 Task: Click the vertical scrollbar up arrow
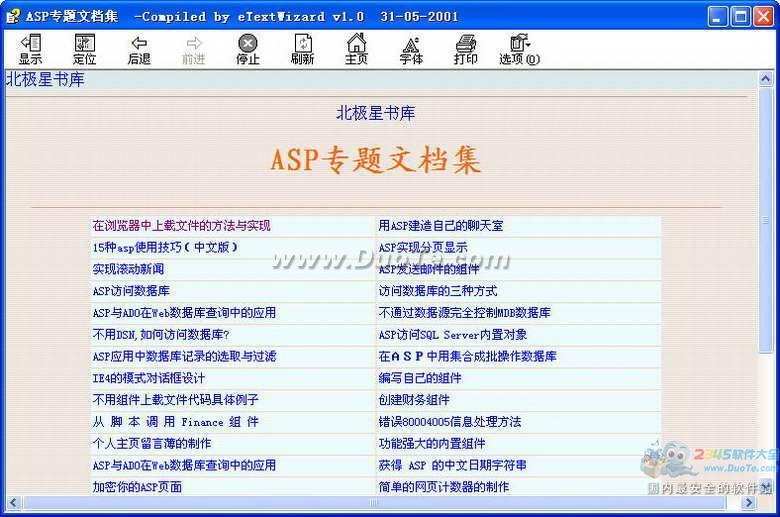pos(766,78)
